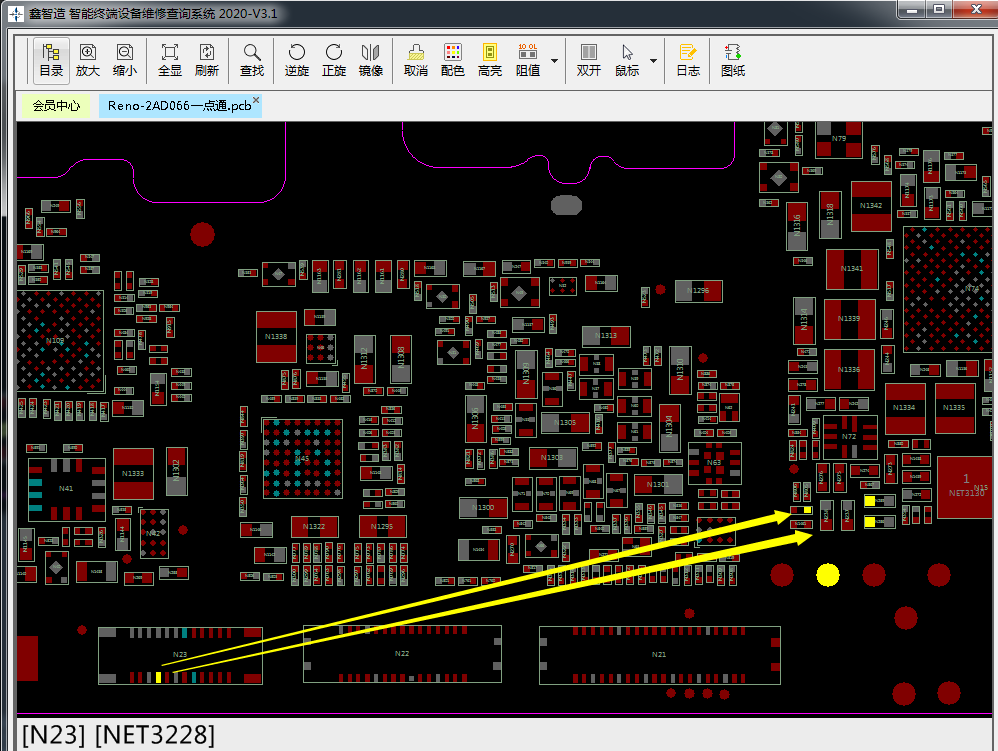Select component N1339
998x751 pixels.
coord(849,319)
